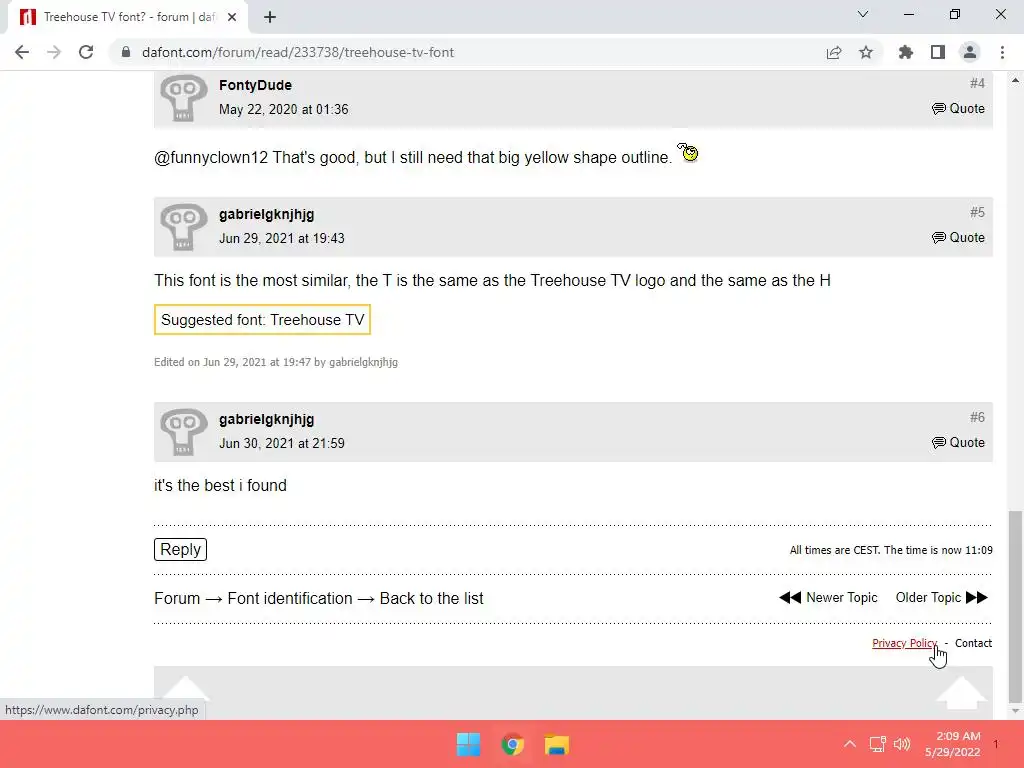Open Suggested font: Treehouse TV box
Screen dimensions: 1024x768
[x=263, y=319]
